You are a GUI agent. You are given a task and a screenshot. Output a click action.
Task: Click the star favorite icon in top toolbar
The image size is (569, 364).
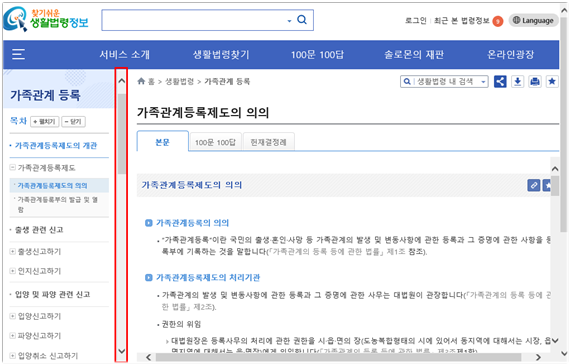pos(552,81)
